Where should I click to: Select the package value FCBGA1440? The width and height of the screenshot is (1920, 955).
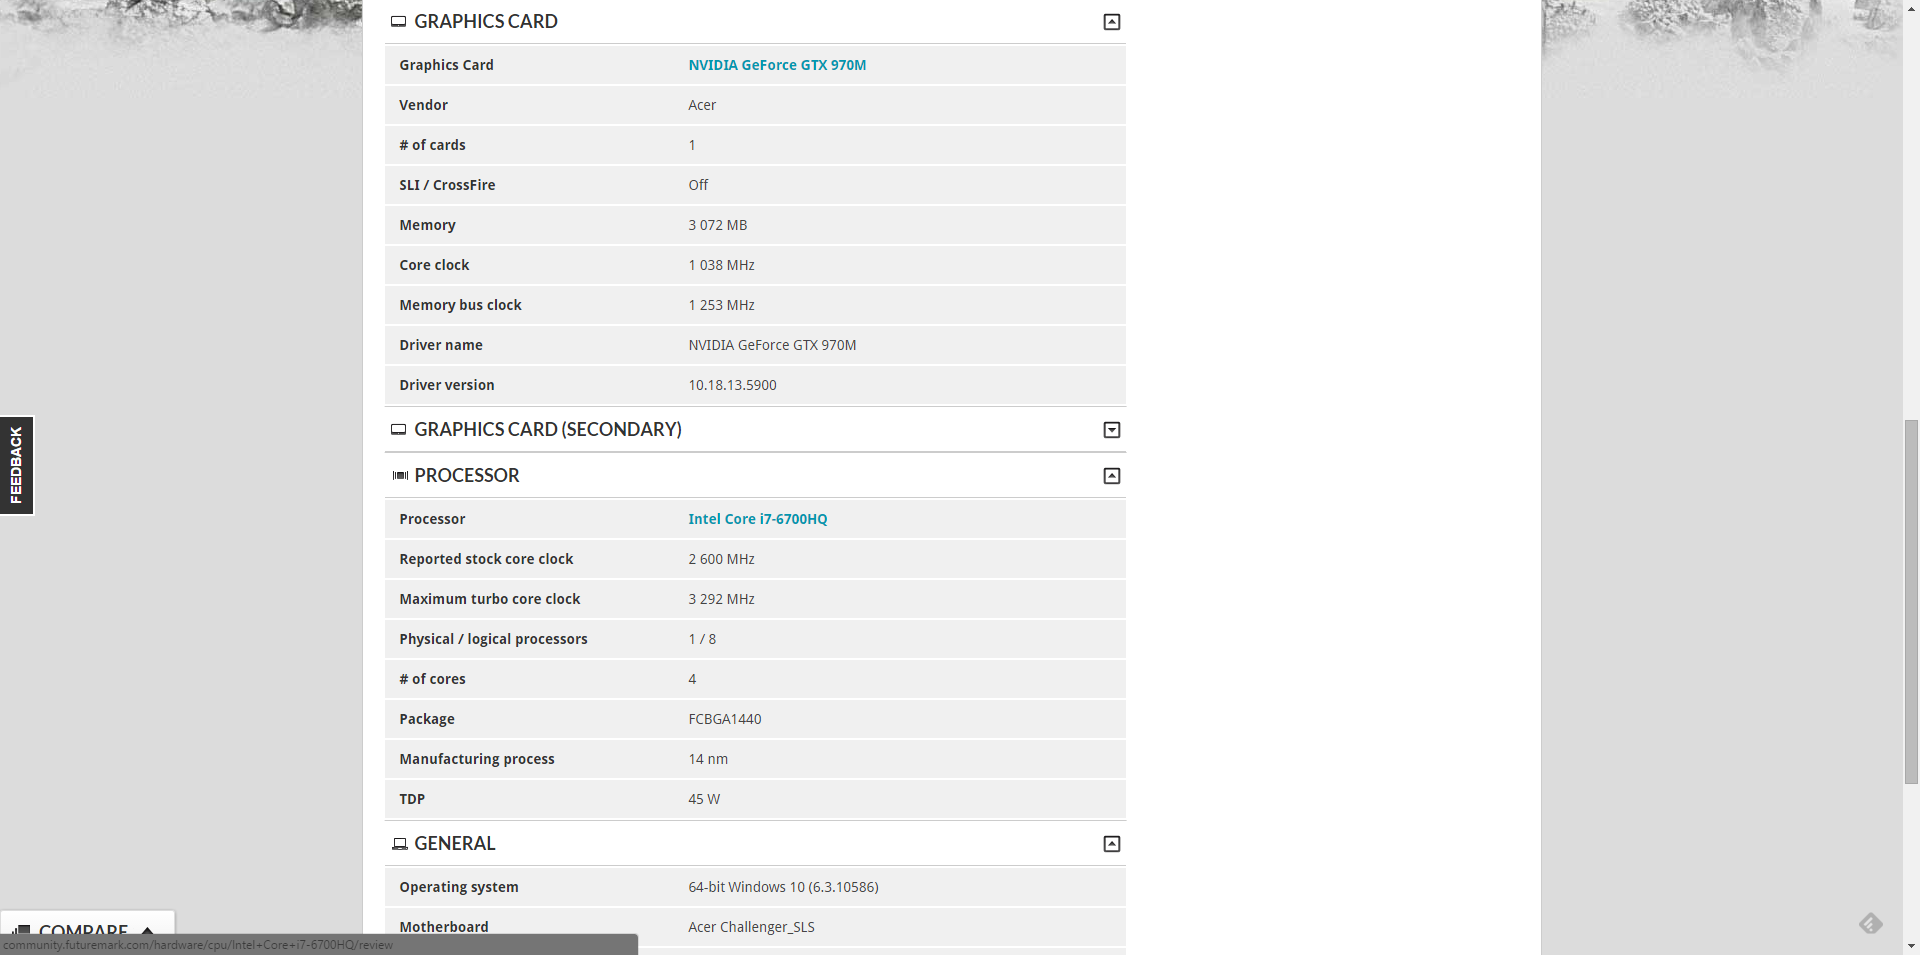[725, 719]
